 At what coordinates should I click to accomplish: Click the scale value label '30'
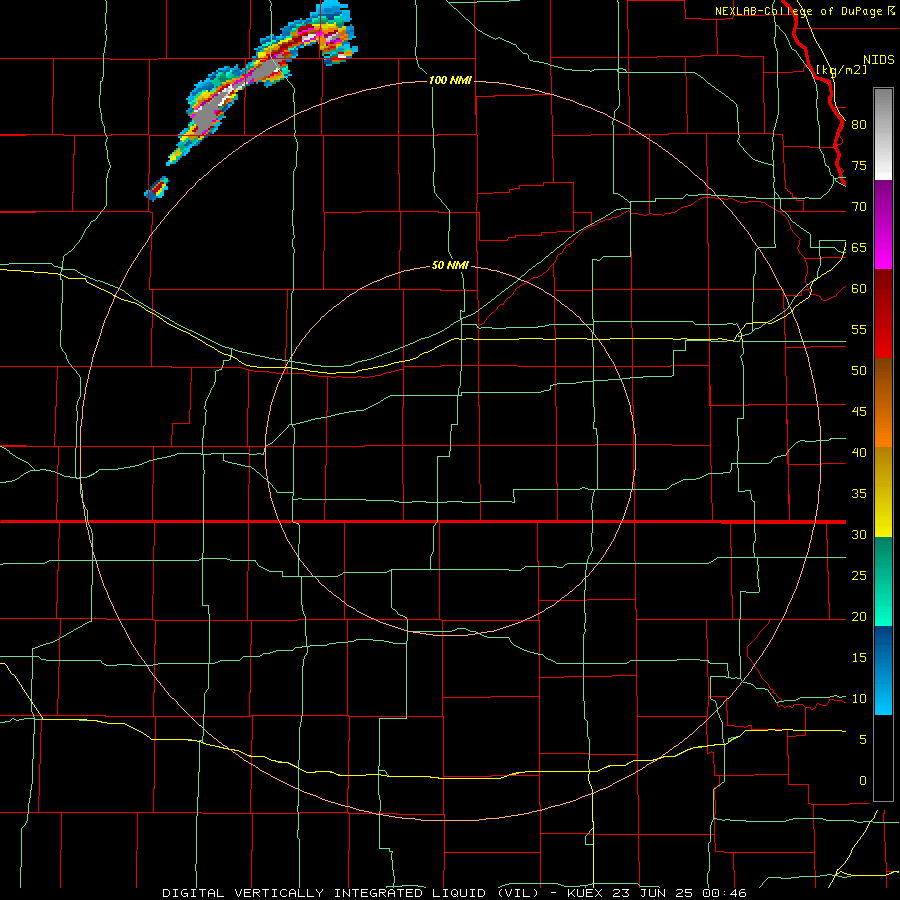[x=859, y=534]
